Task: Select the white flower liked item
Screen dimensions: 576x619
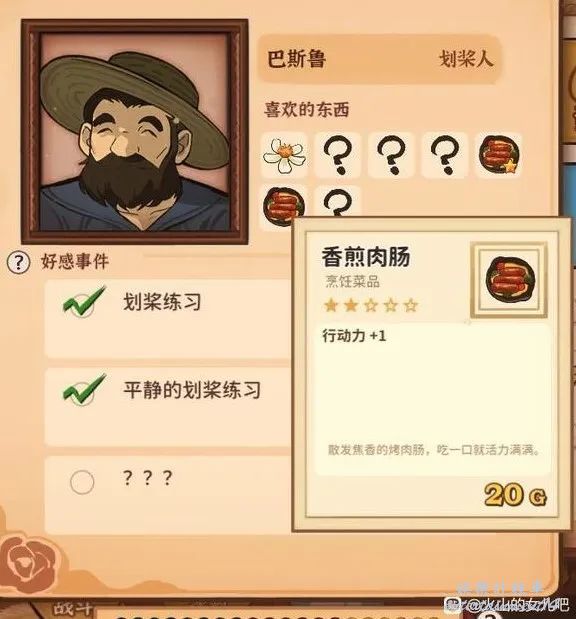Action: (284, 156)
